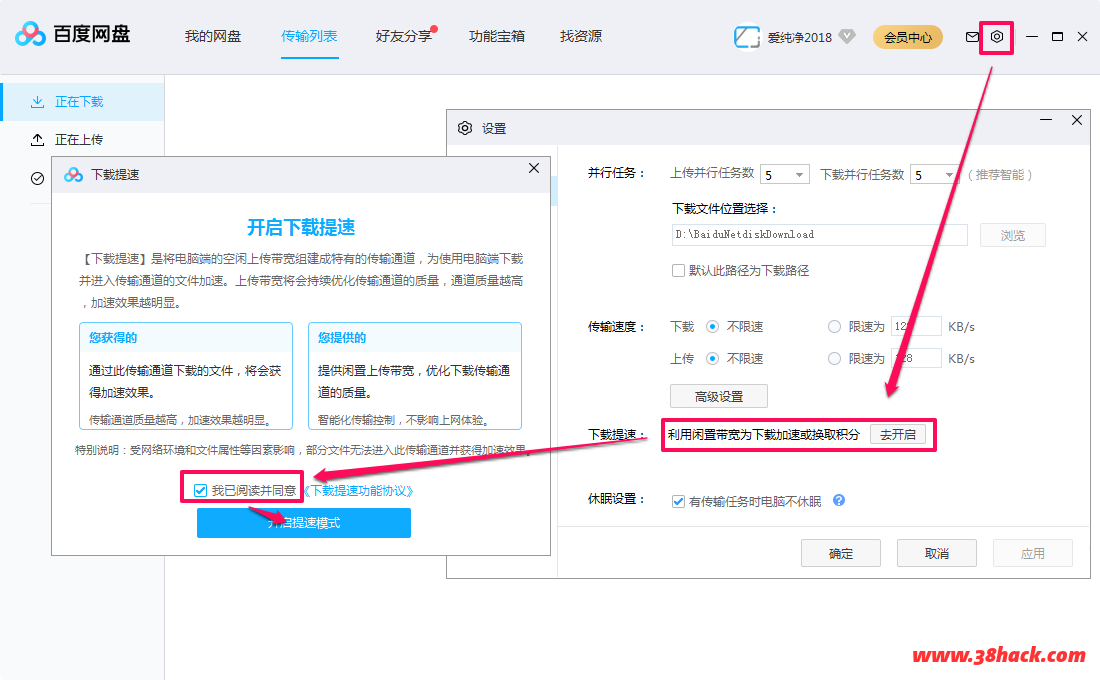Toggle 我已阅读并同意 checkbox
The width and height of the screenshot is (1100, 680).
pyautogui.click(x=201, y=490)
